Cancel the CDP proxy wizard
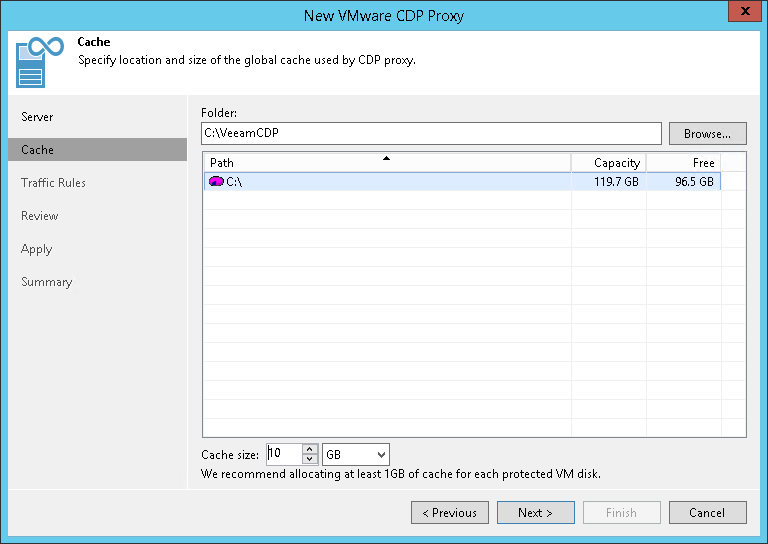Image resolution: width=768 pixels, height=544 pixels. (708, 513)
